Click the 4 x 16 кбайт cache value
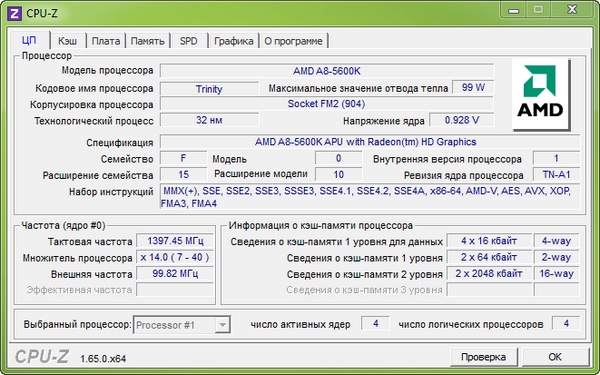600x375 pixels. (x=489, y=241)
